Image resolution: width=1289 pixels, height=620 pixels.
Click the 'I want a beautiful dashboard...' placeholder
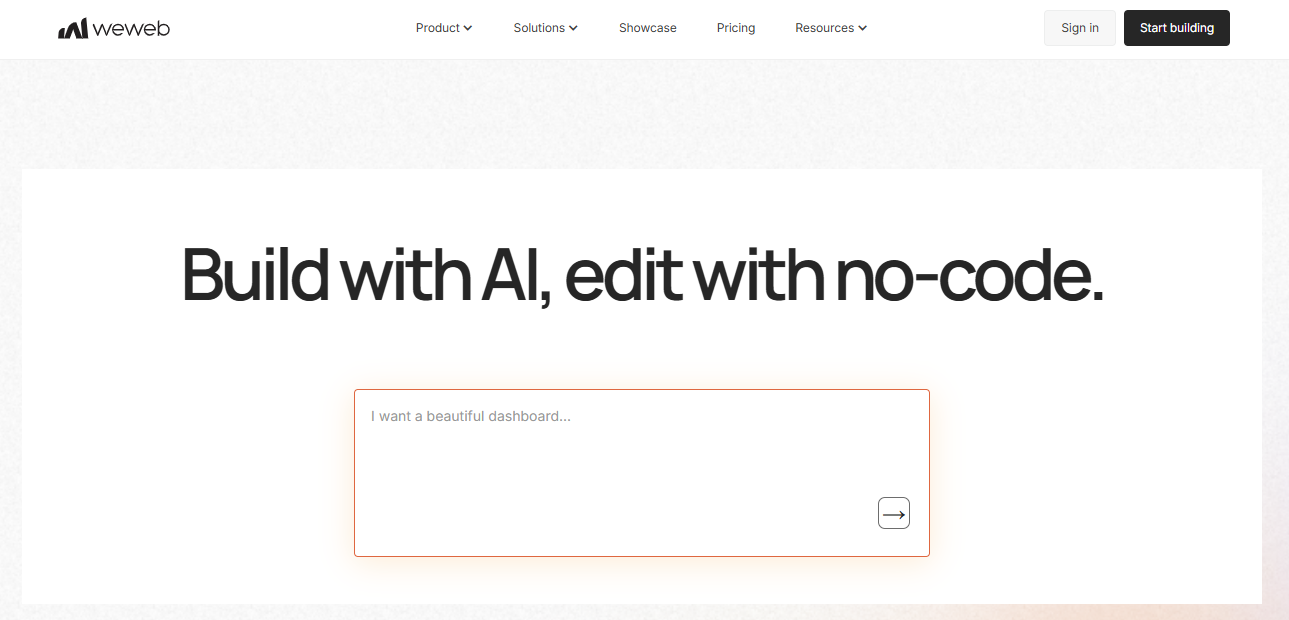471,416
